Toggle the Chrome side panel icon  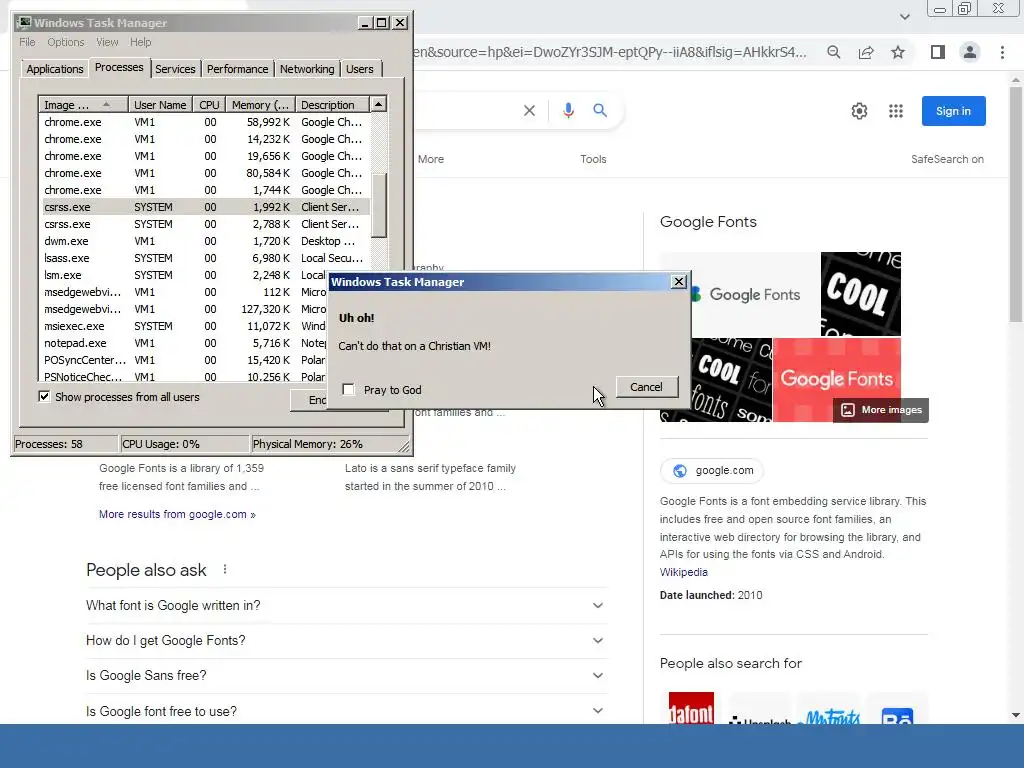pos(938,52)
